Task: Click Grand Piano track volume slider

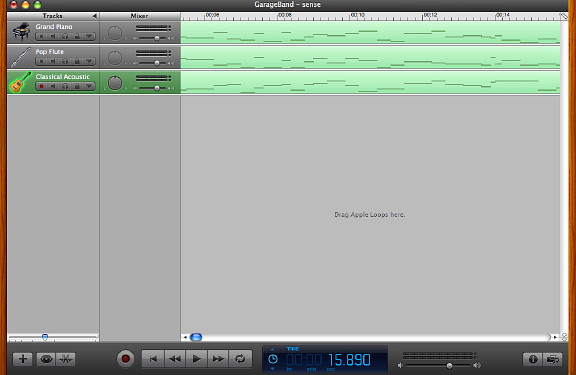Action: (x=157, y=38)
